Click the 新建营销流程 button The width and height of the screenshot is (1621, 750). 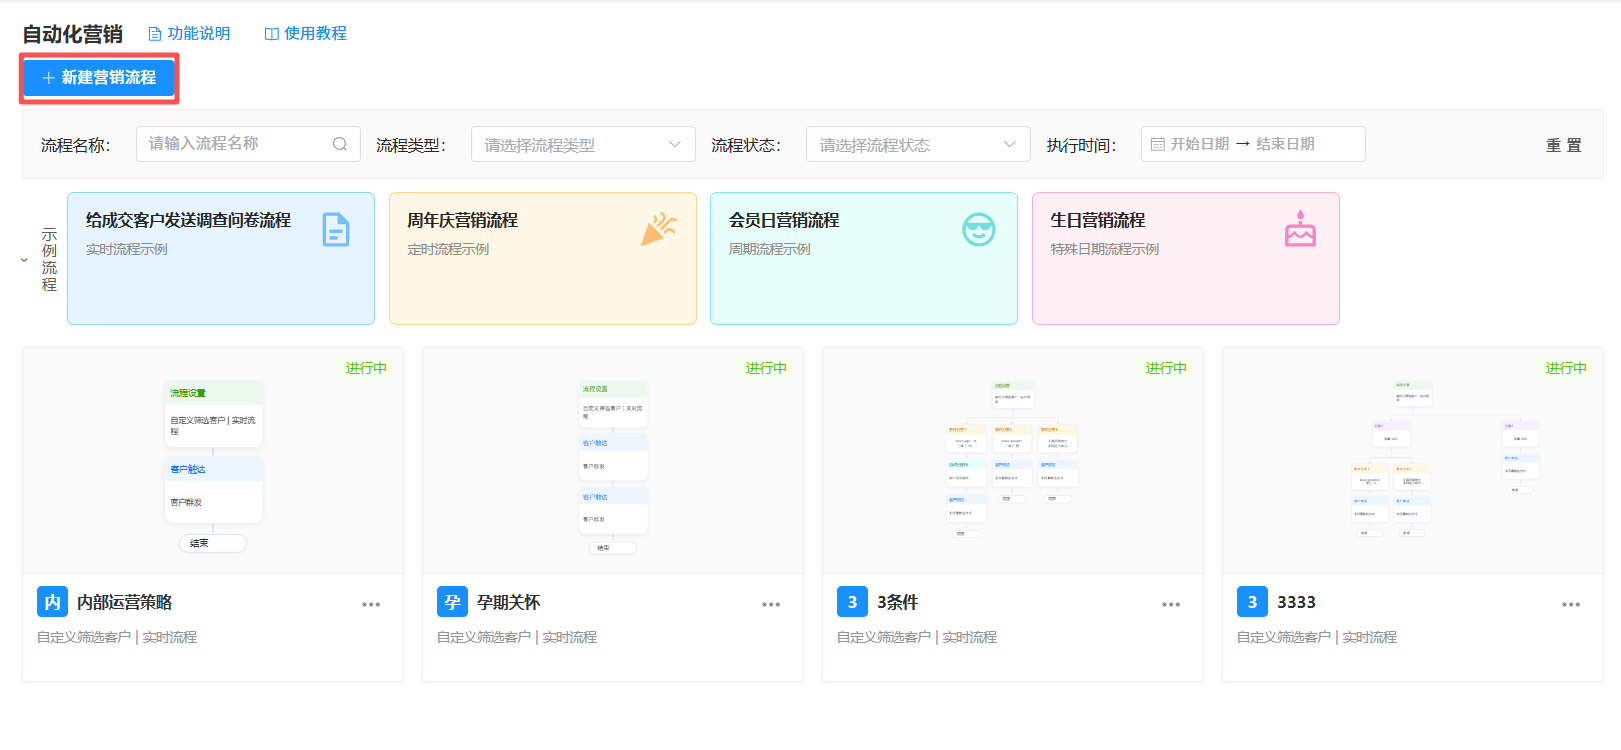coord(99,78)
